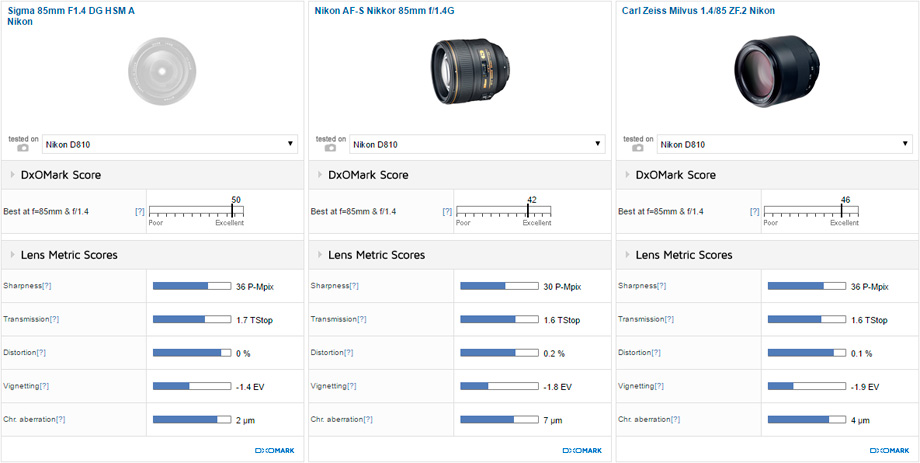Click the Sigma DxOMark score scale at 50
The image size is (920, 463).
(x=234, y=211)
